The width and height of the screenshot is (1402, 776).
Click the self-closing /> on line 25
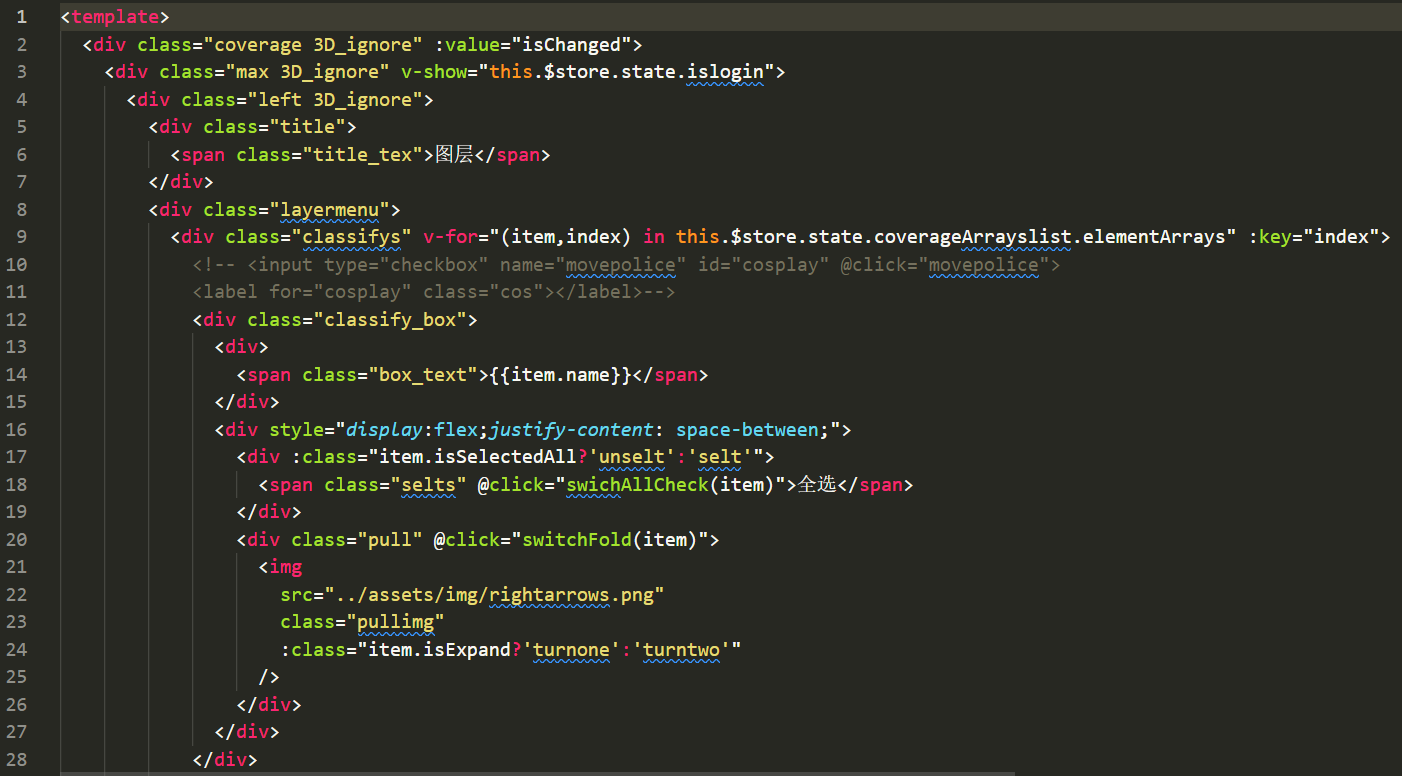coord(269,677)
